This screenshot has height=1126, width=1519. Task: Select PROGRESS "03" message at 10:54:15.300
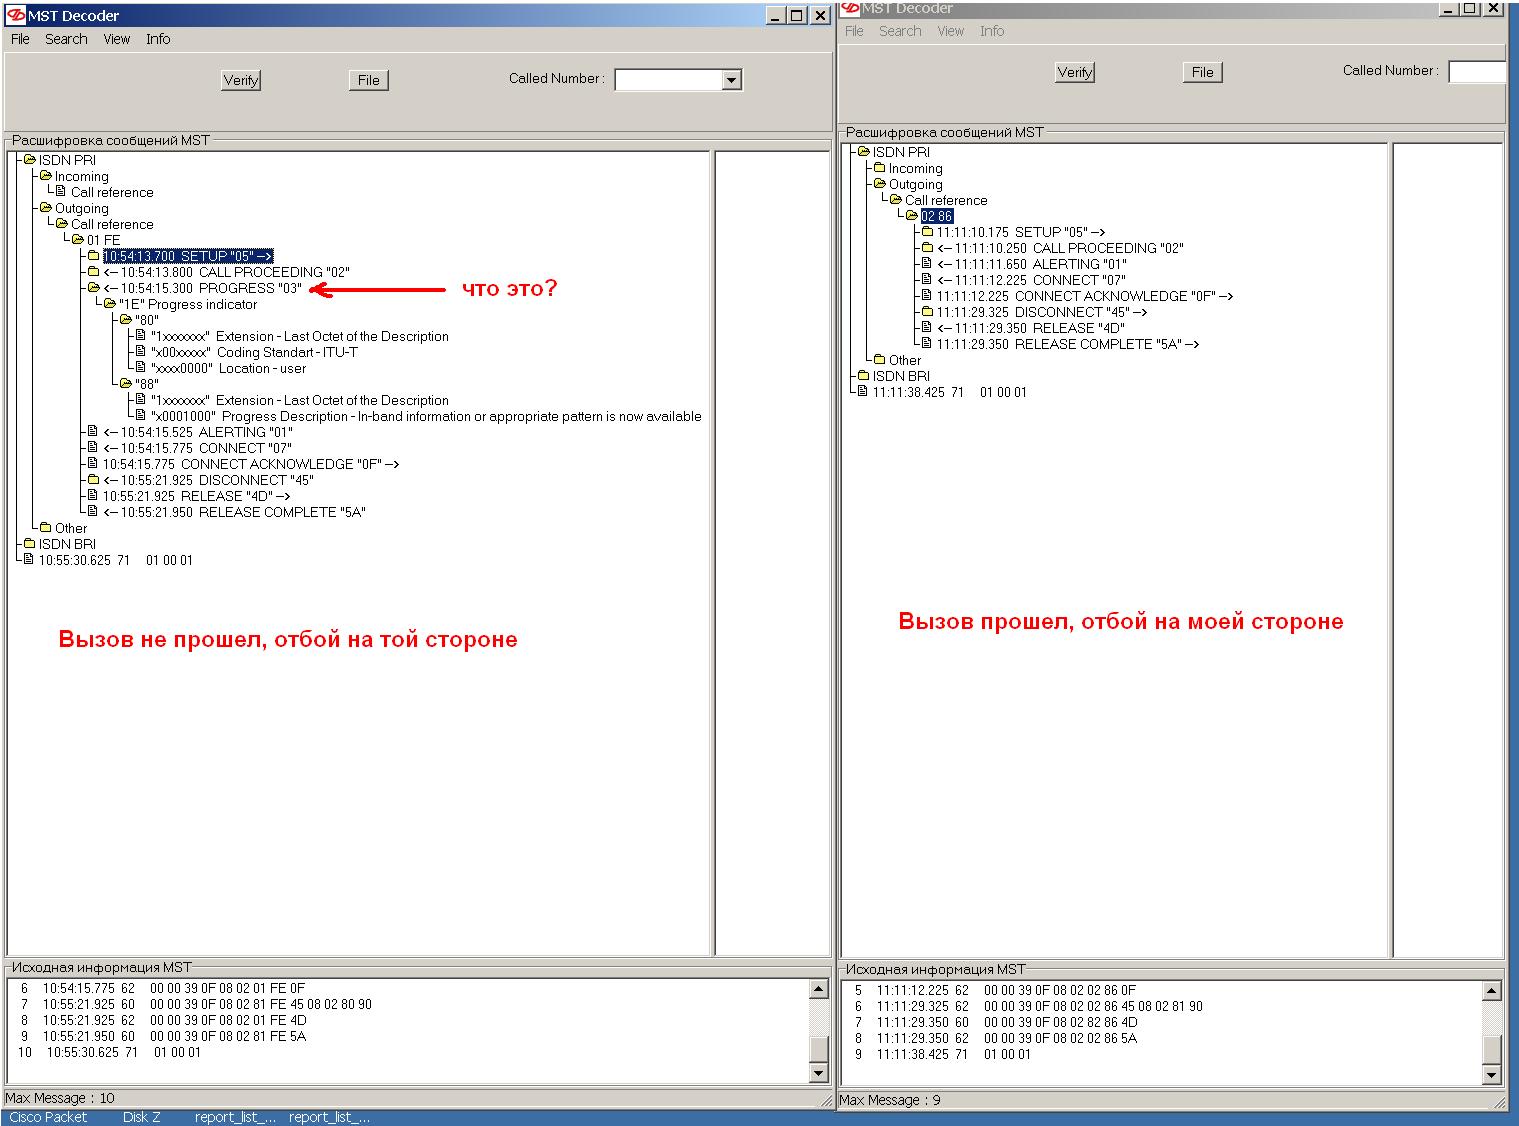coord(202,288)
